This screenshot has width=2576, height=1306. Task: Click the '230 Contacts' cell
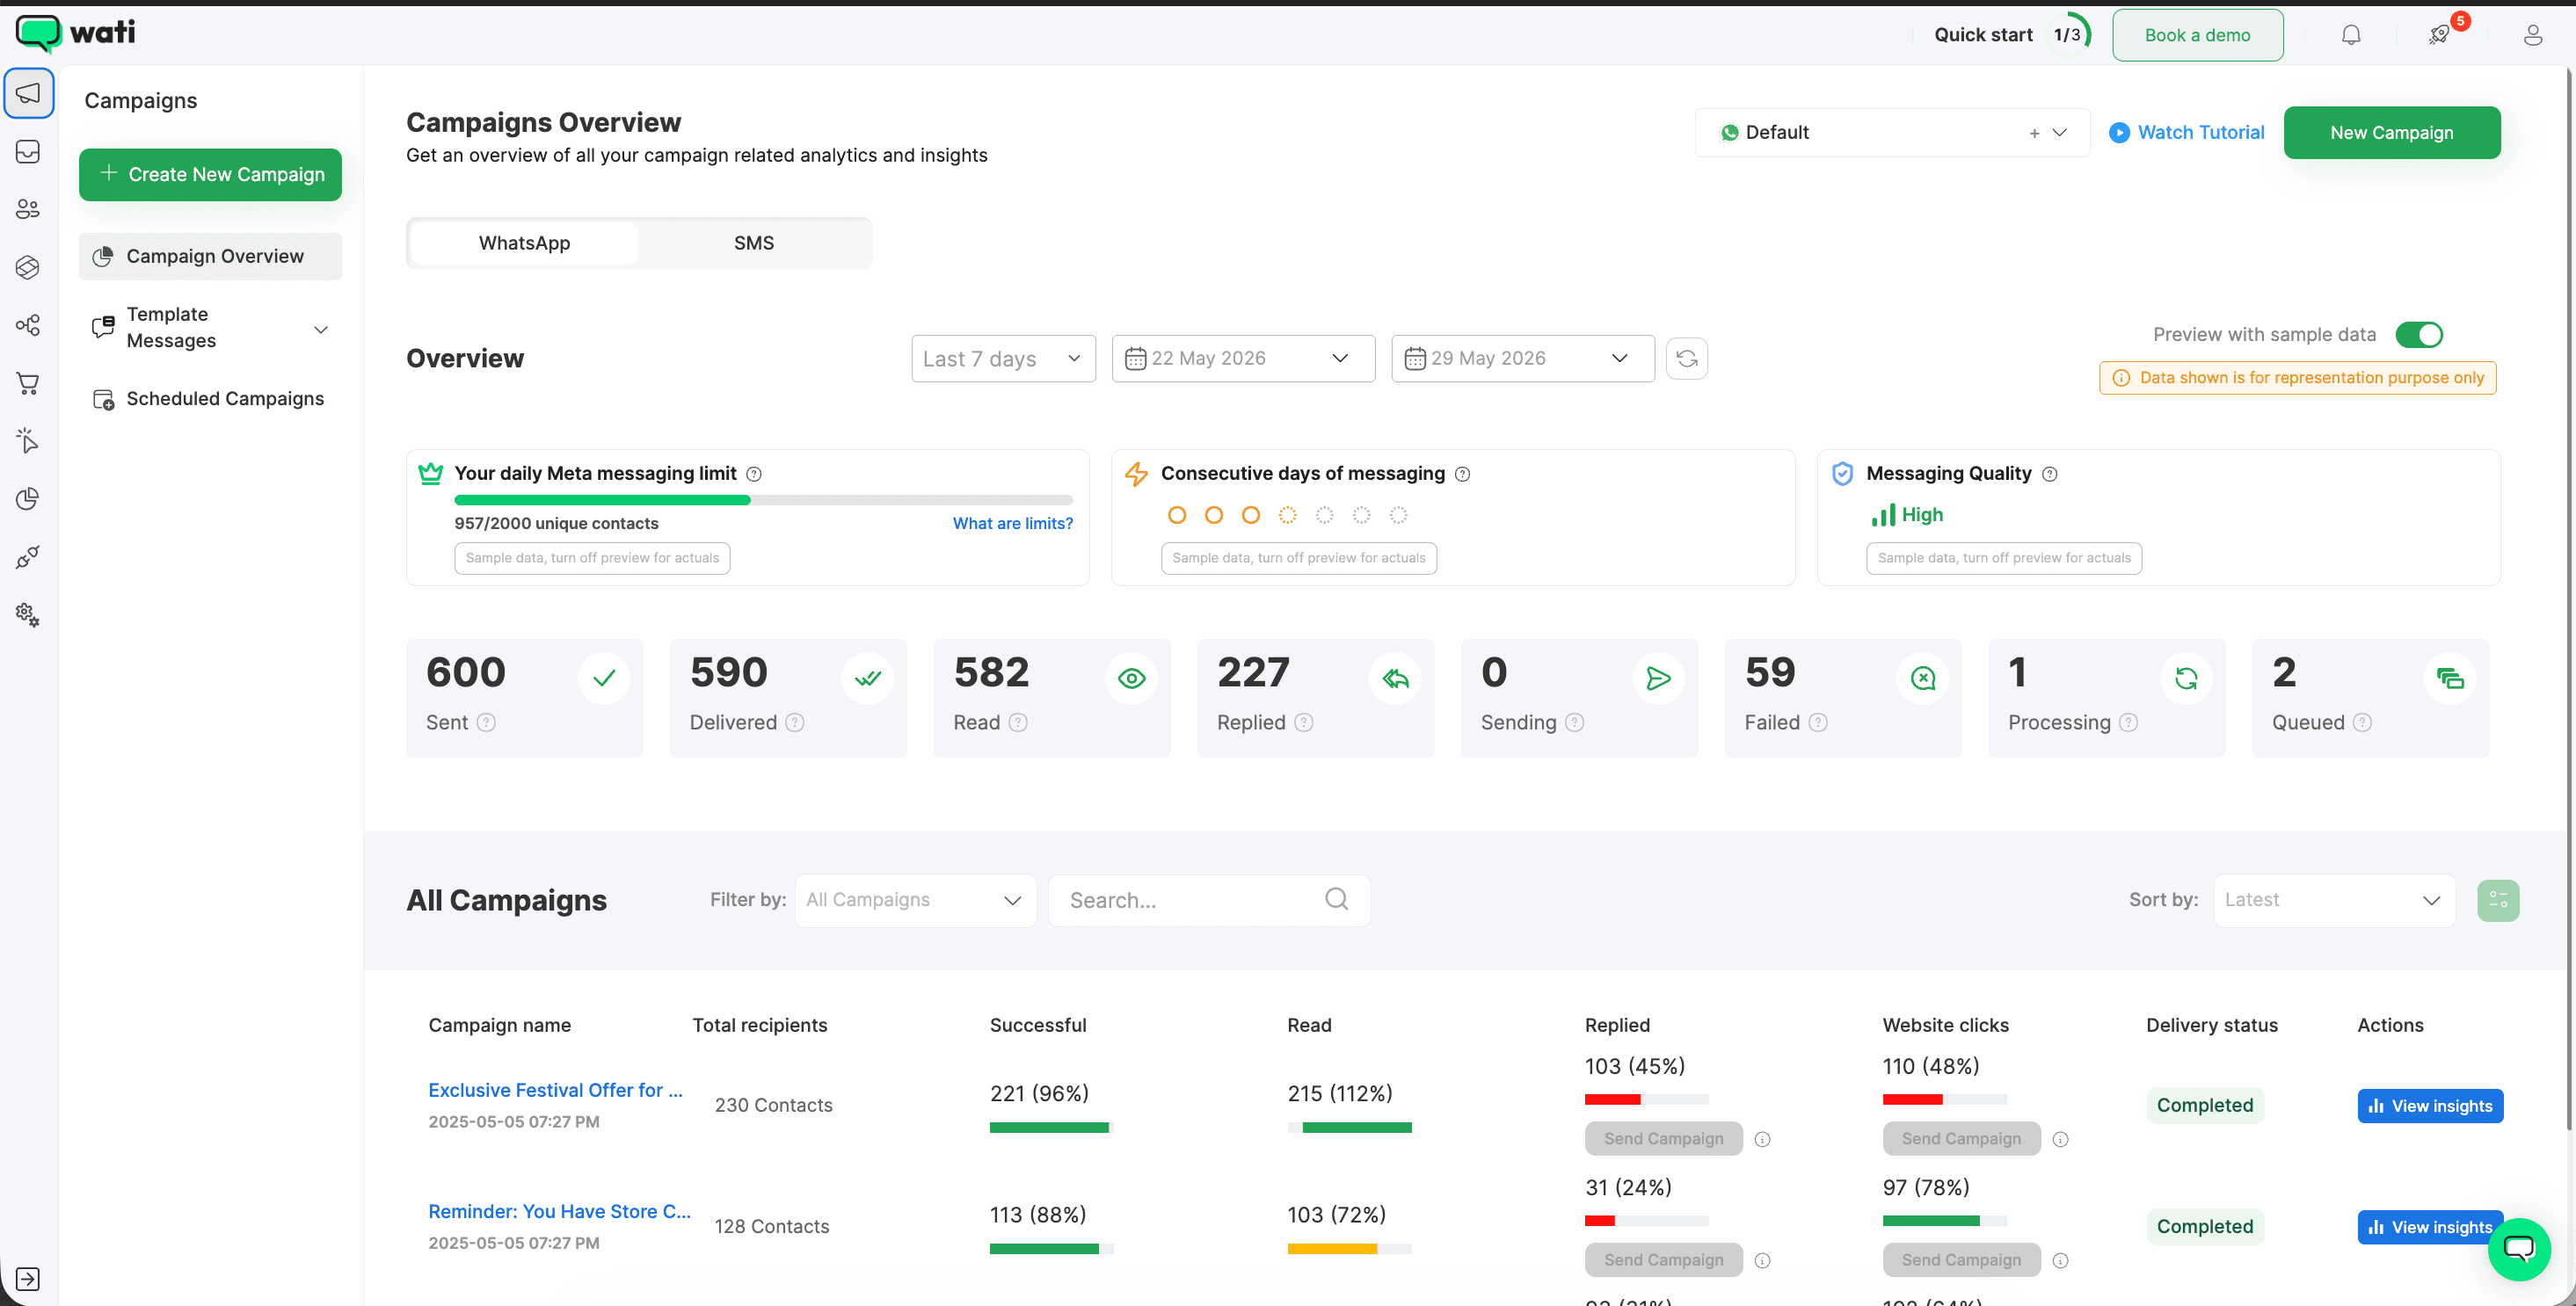pos(773,1105)
